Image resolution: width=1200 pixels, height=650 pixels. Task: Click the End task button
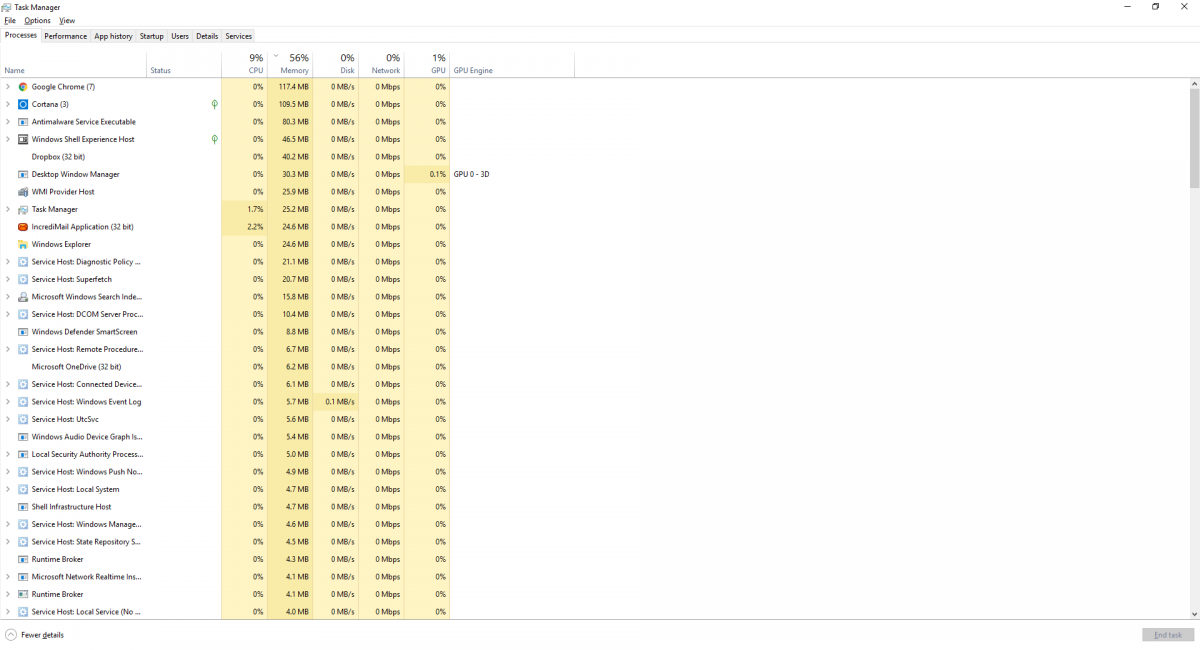1168,635
